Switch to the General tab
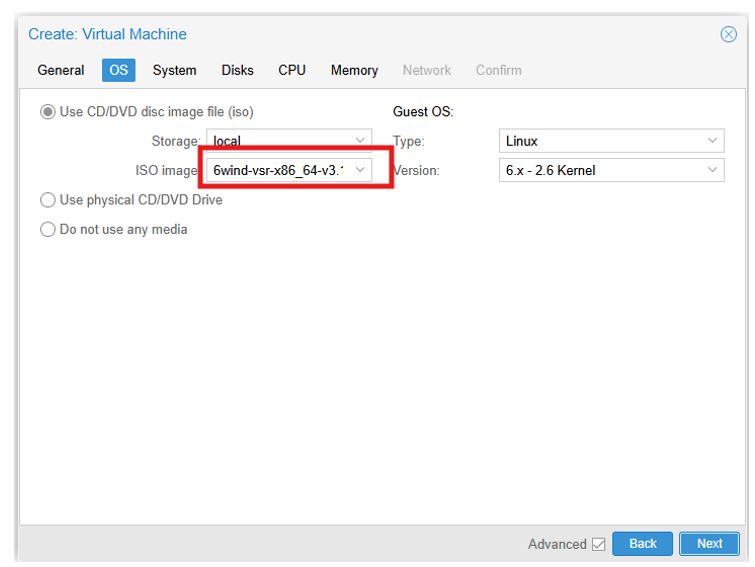 pos(61,70)
